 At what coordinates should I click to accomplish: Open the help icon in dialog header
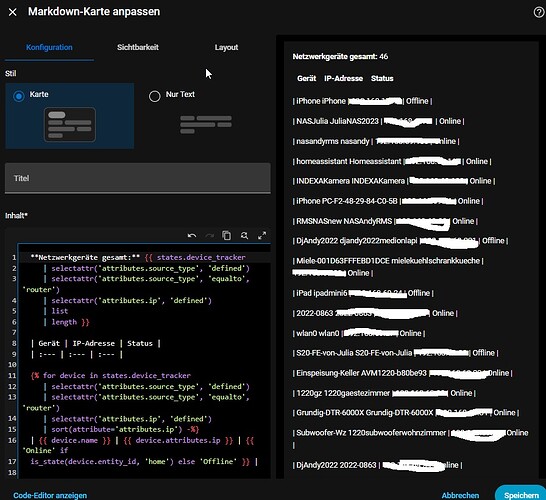539,12
